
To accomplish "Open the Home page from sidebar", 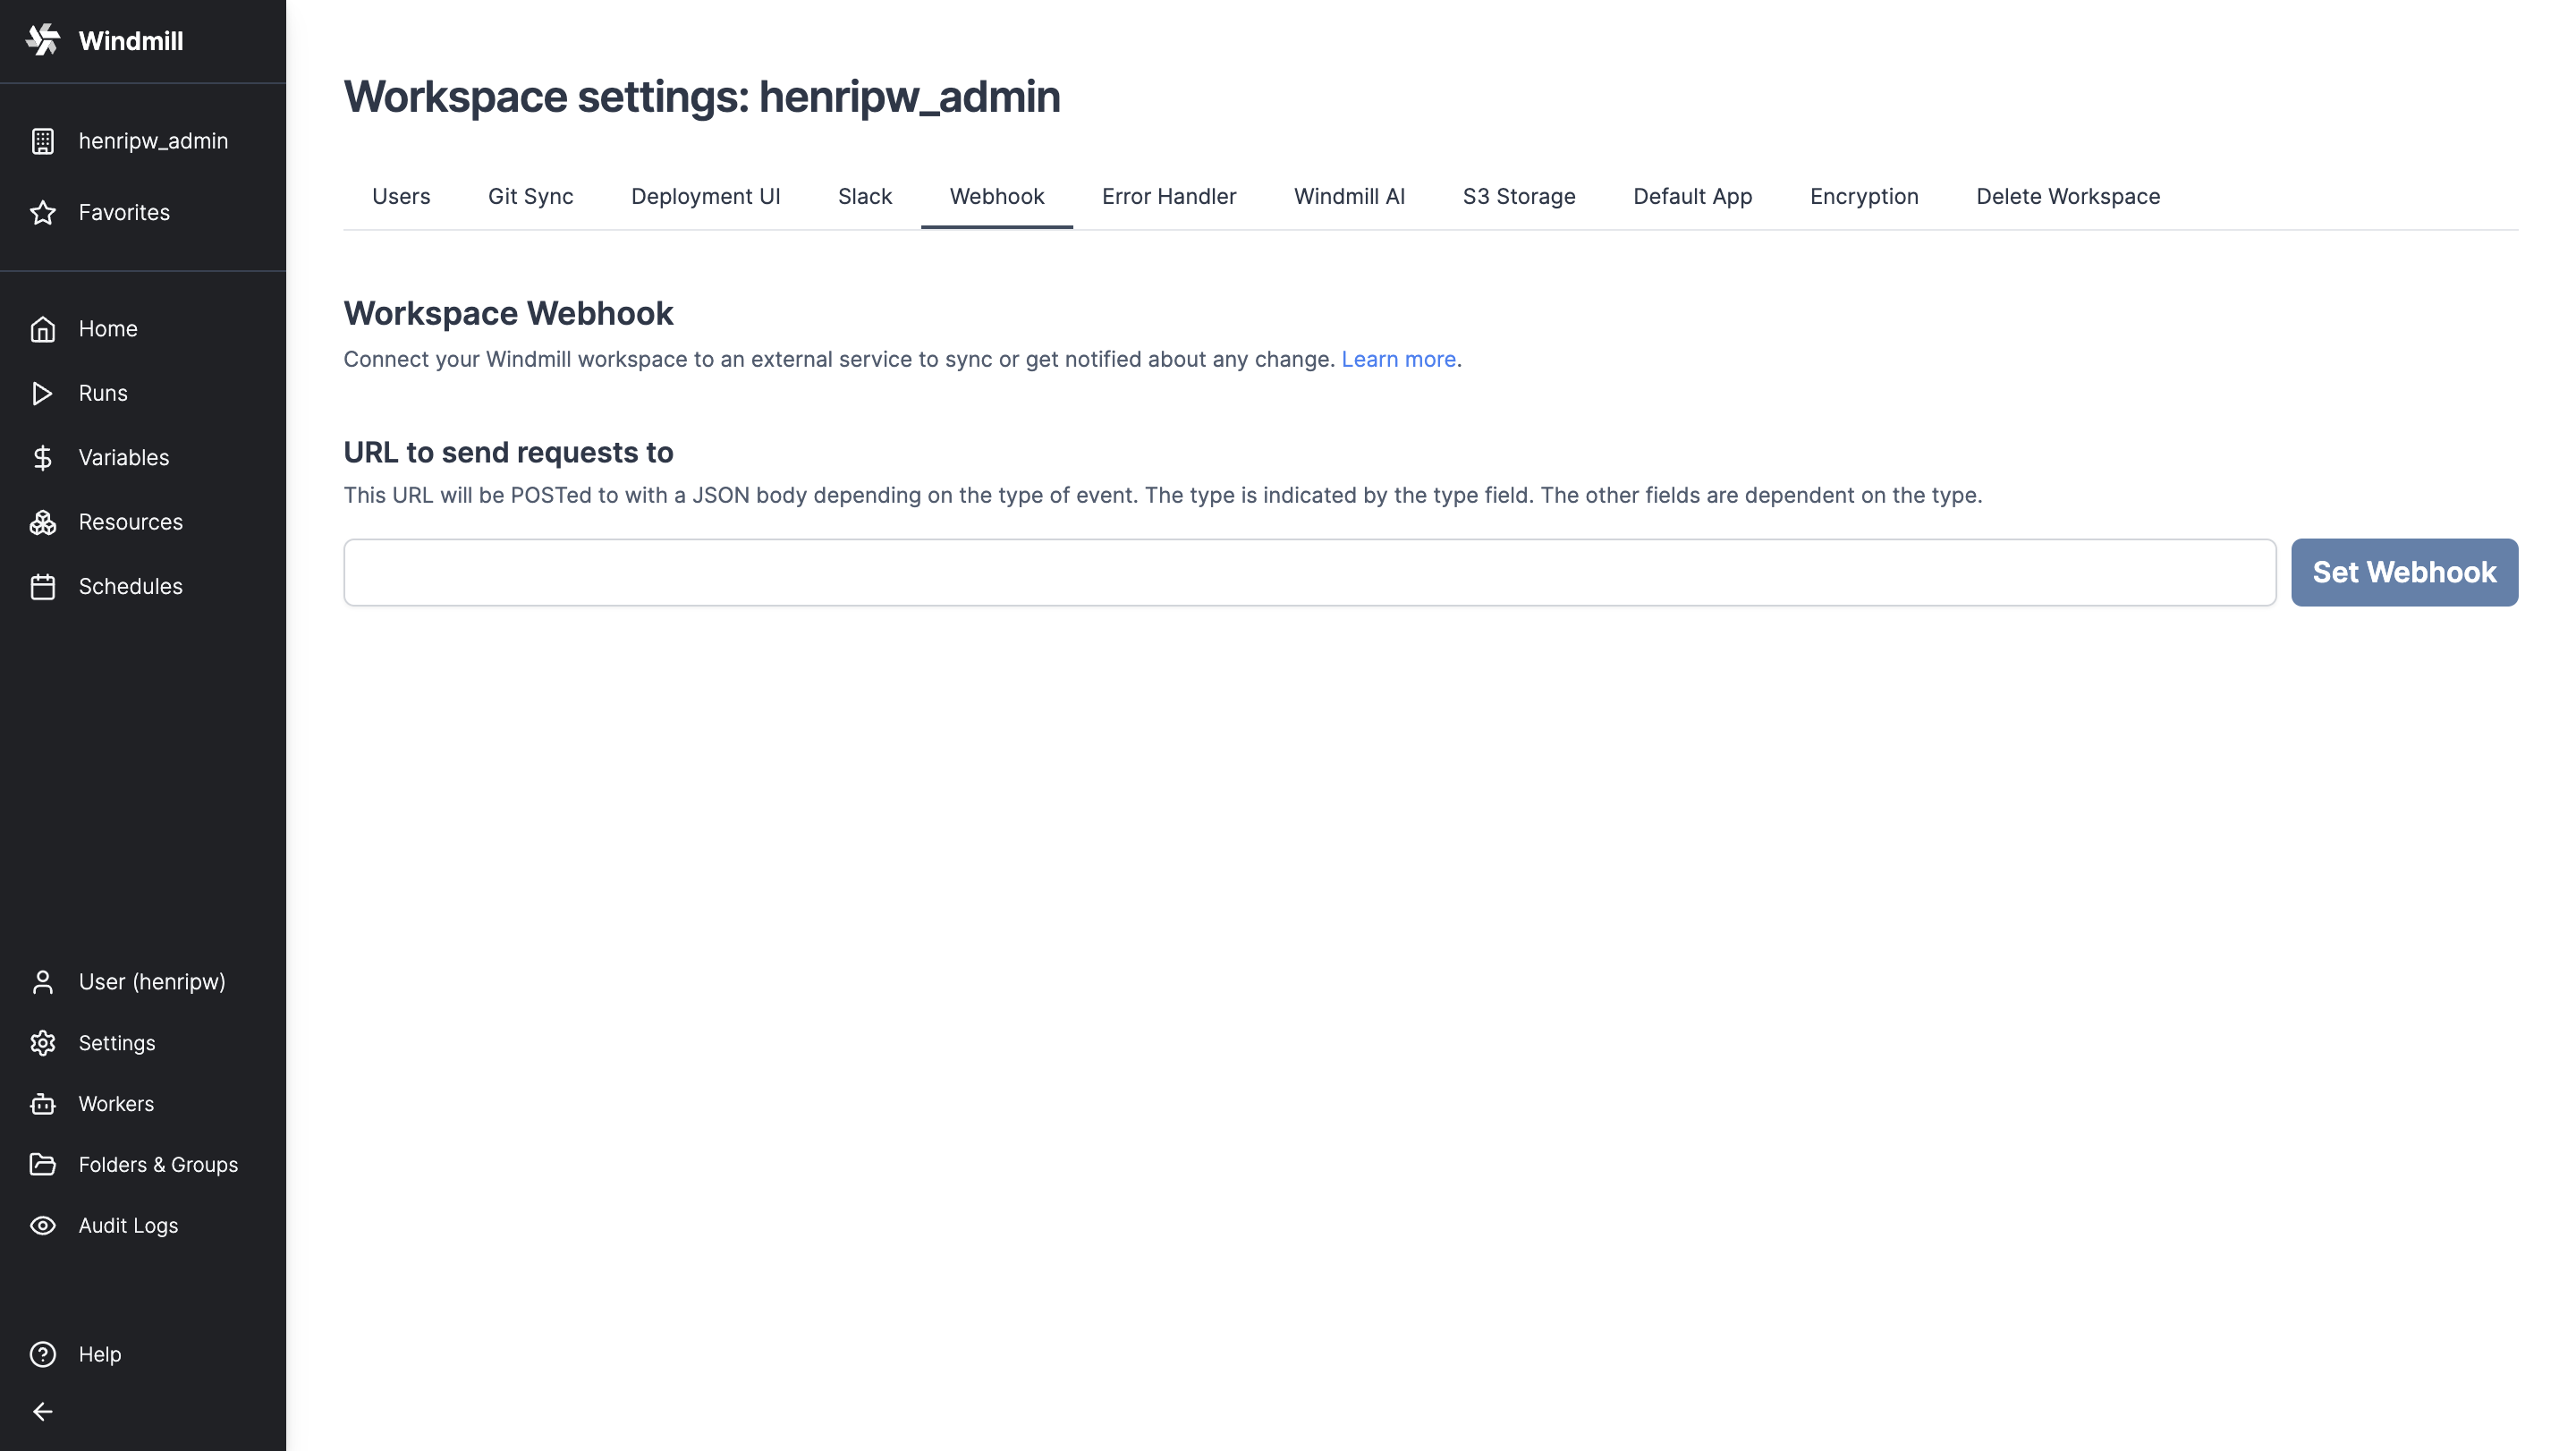I will click(x=107, y=328).
